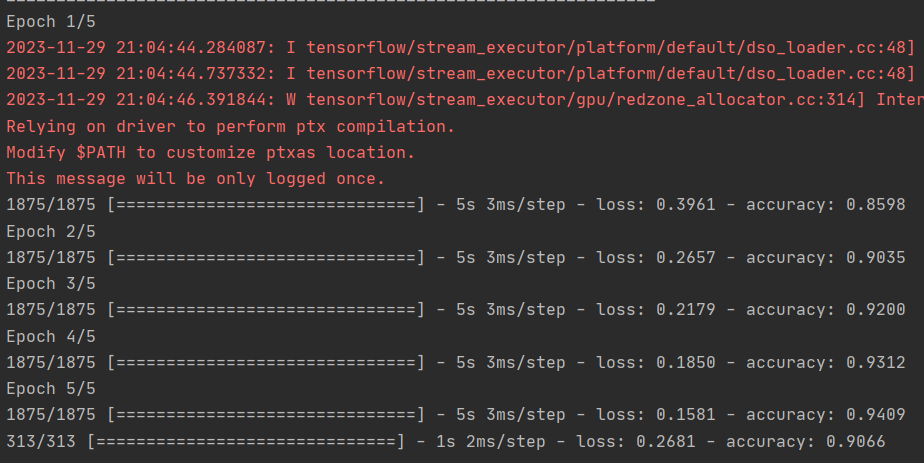Click the "Epoch 3/5" line
This screenshot has width=924, height=463.
point(45,283)
